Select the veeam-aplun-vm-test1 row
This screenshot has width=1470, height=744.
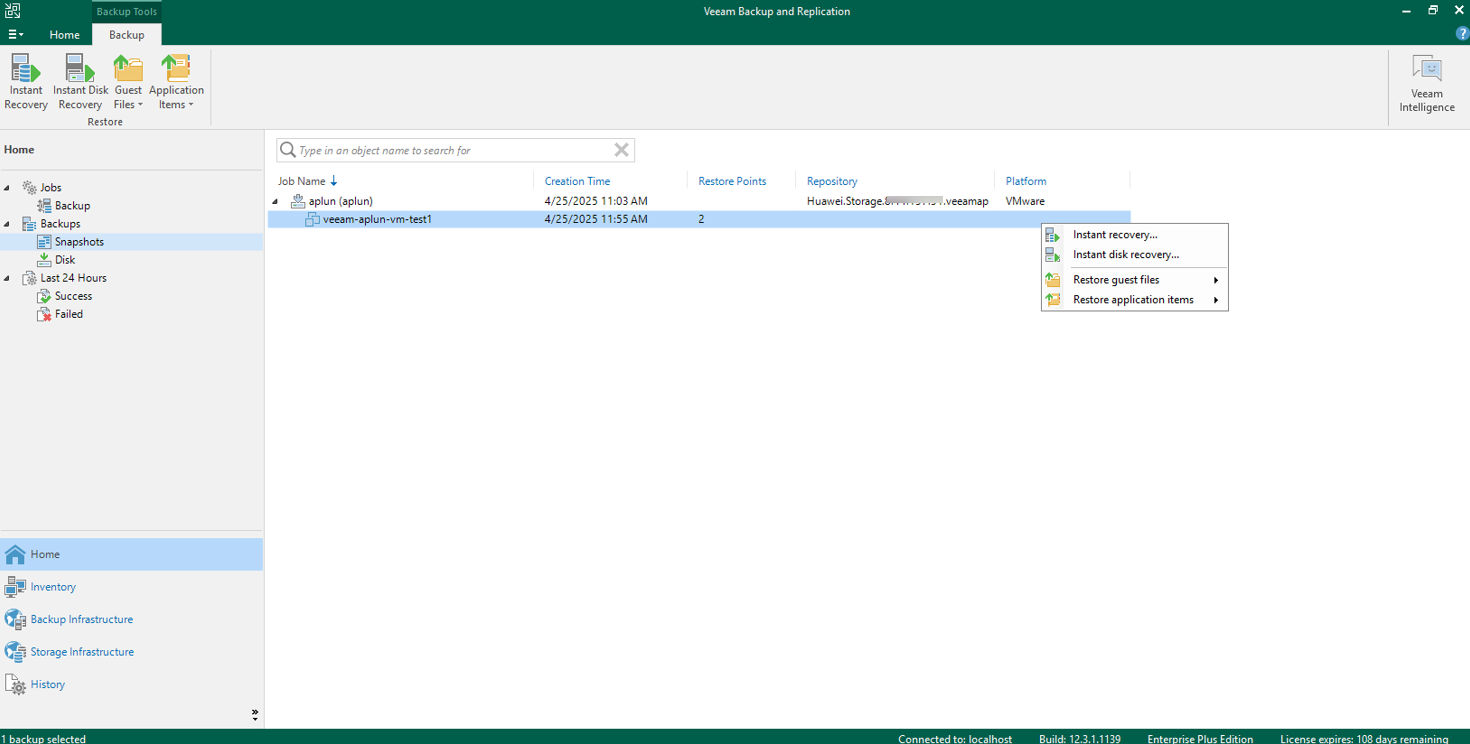coord(699,219)
